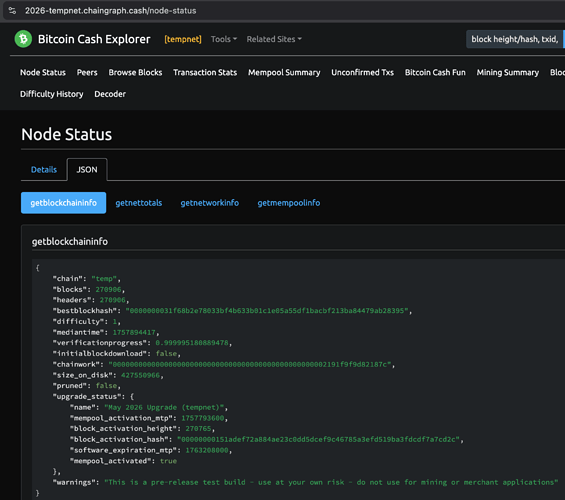This screenshot has width=565, height=500.
Task: Click the "chain": "temp" line
Action: (x=86, y=278)
